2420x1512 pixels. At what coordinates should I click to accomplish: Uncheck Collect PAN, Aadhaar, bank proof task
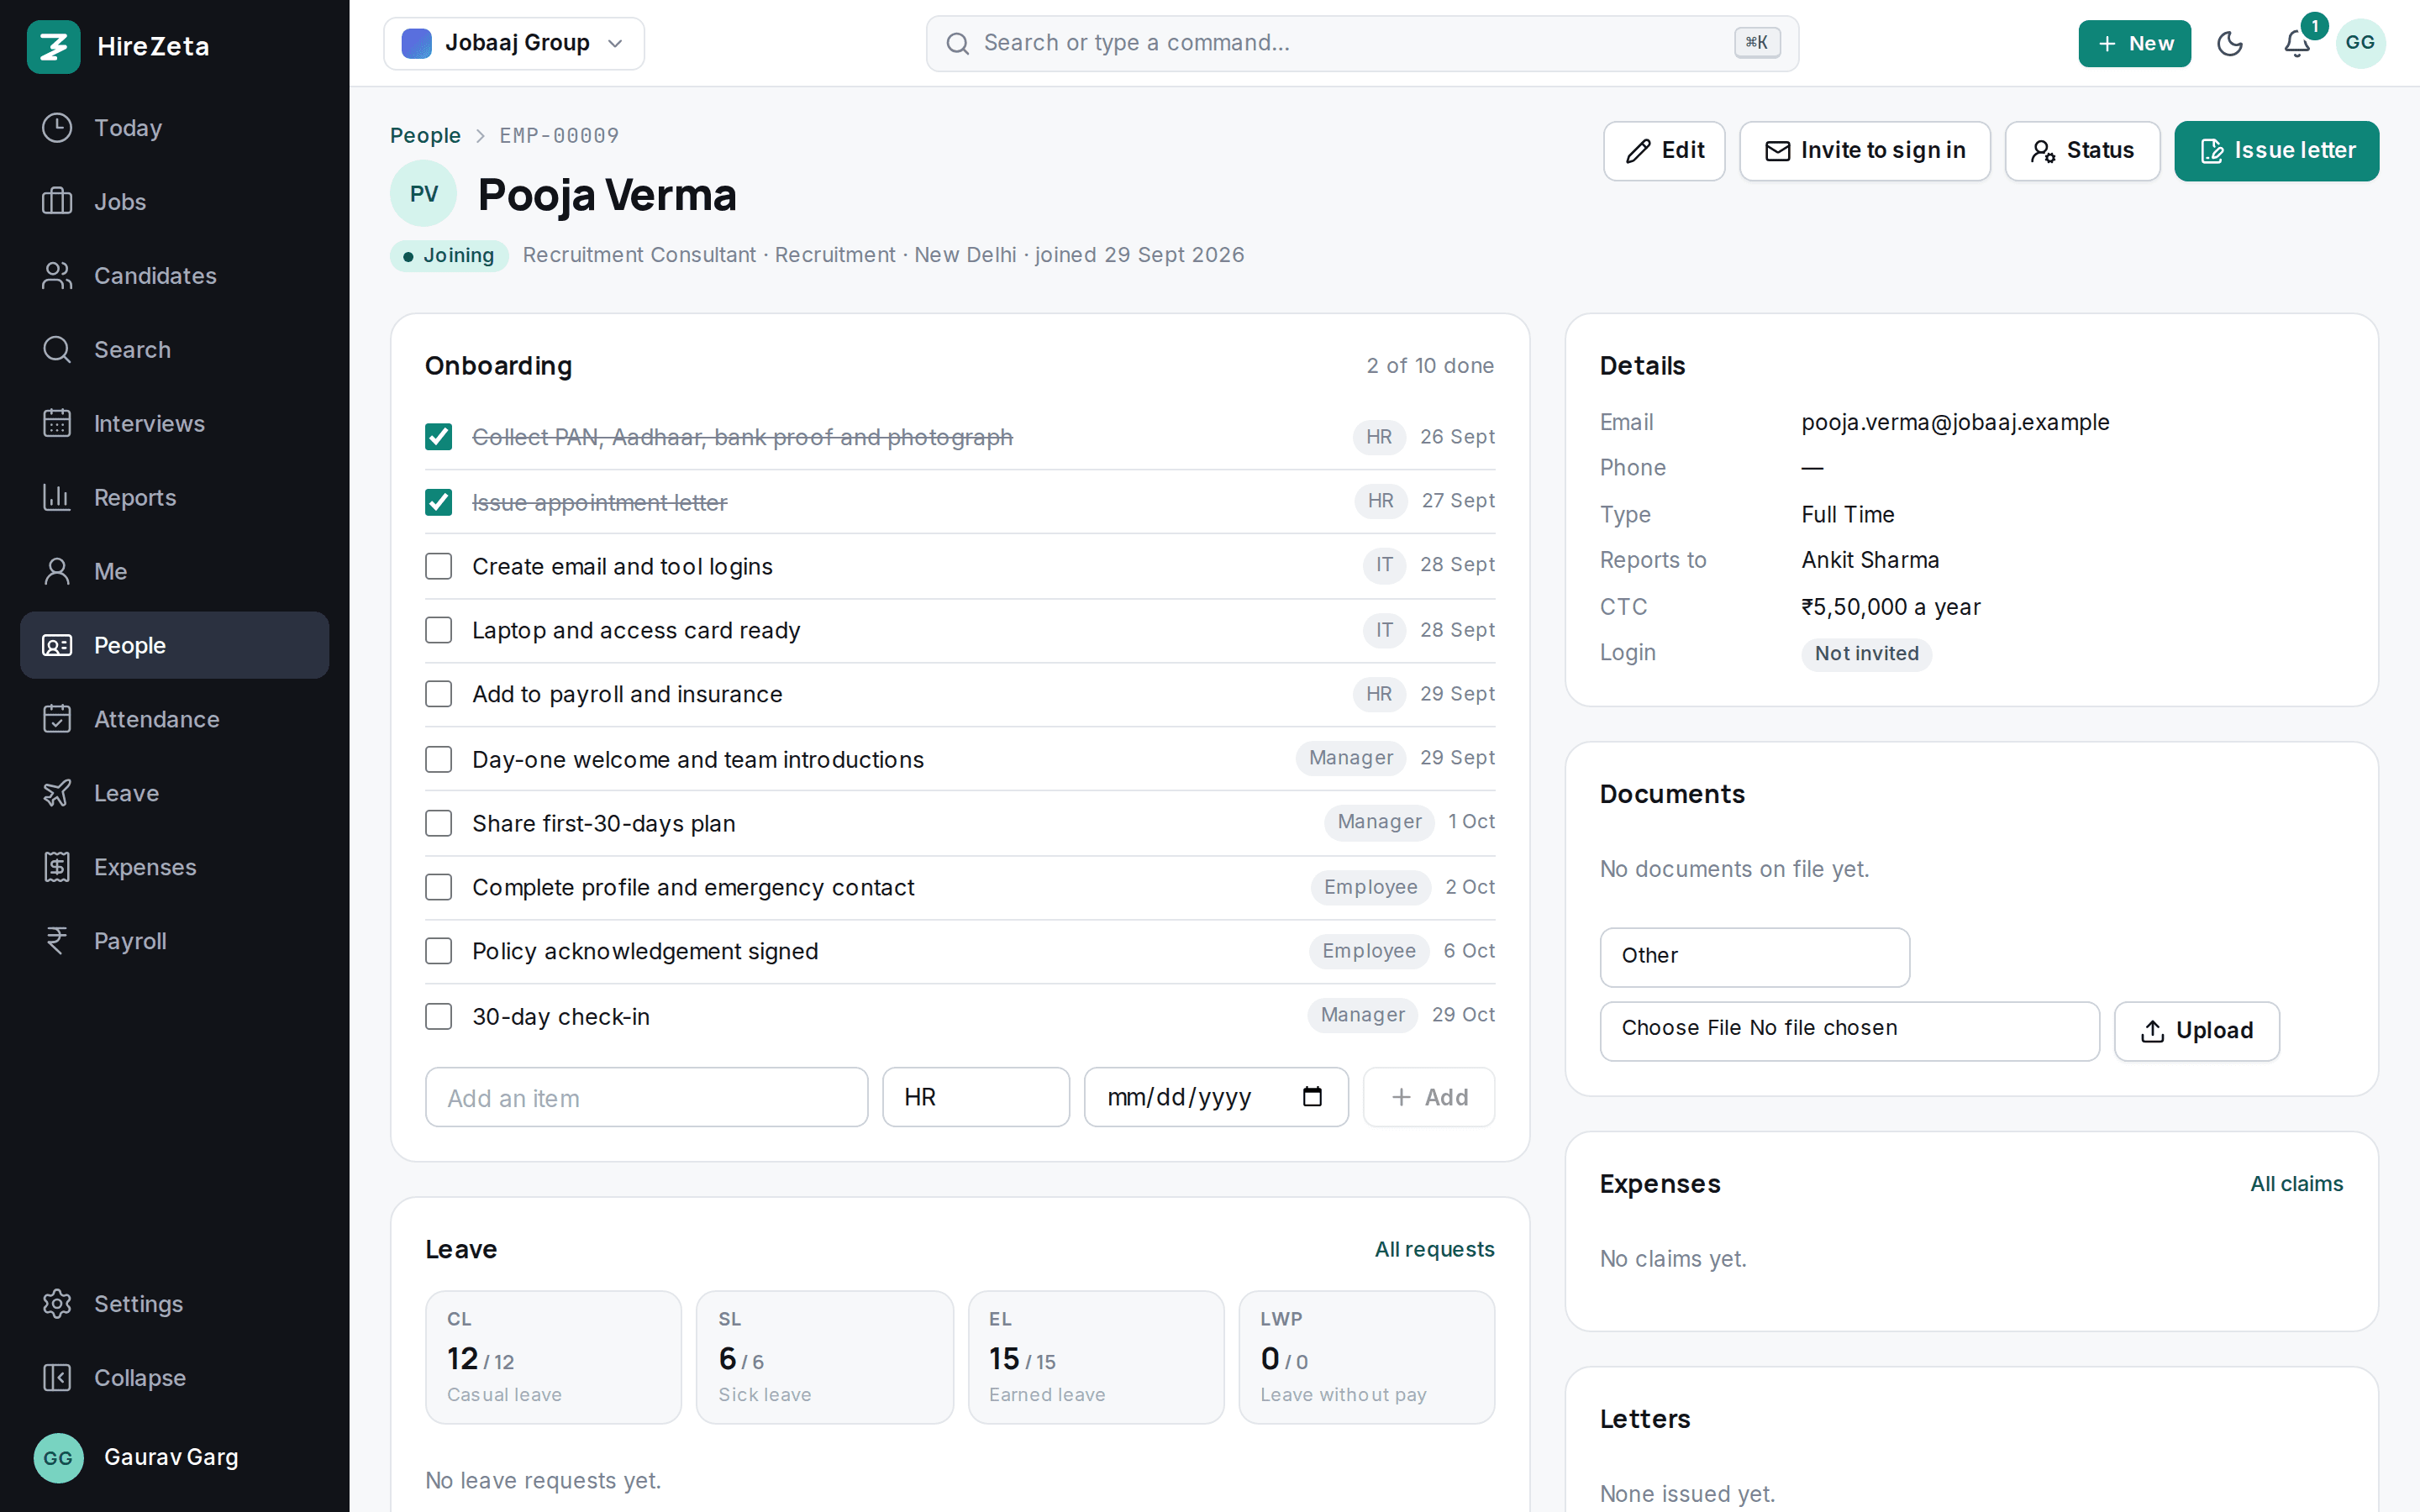pos(438,437)
